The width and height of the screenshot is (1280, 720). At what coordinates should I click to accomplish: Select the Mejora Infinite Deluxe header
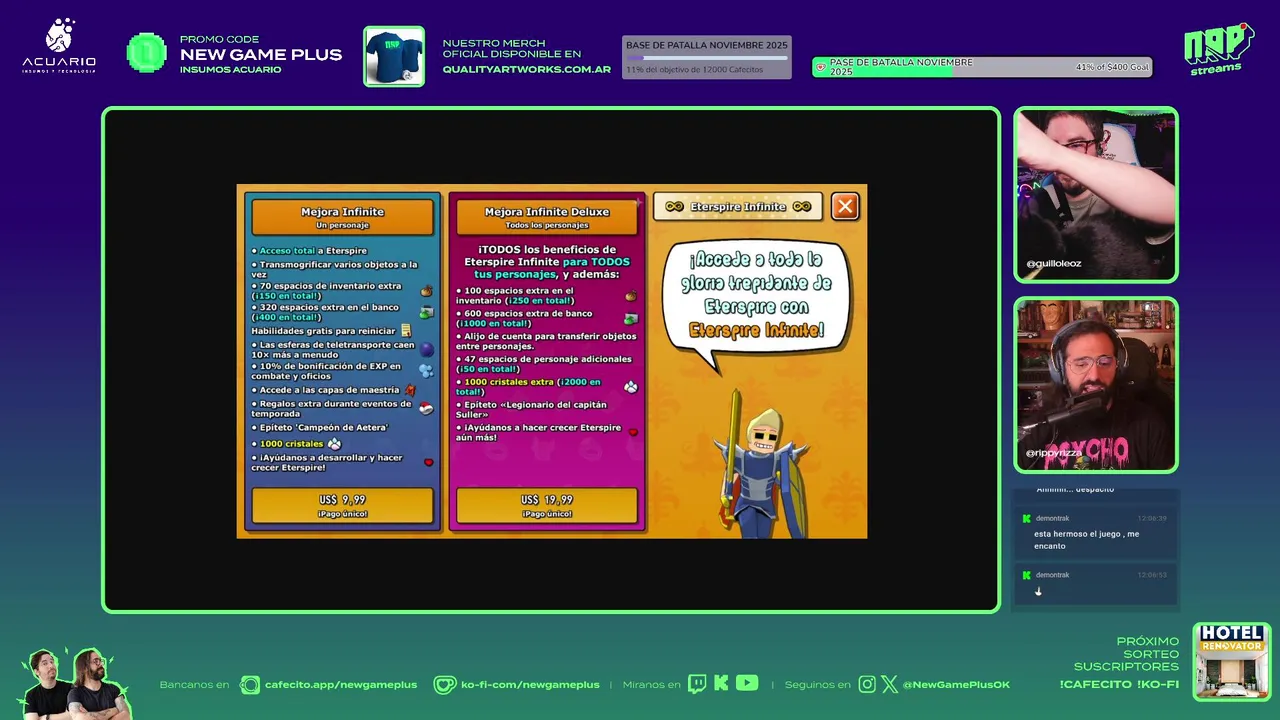click(547, 216)
